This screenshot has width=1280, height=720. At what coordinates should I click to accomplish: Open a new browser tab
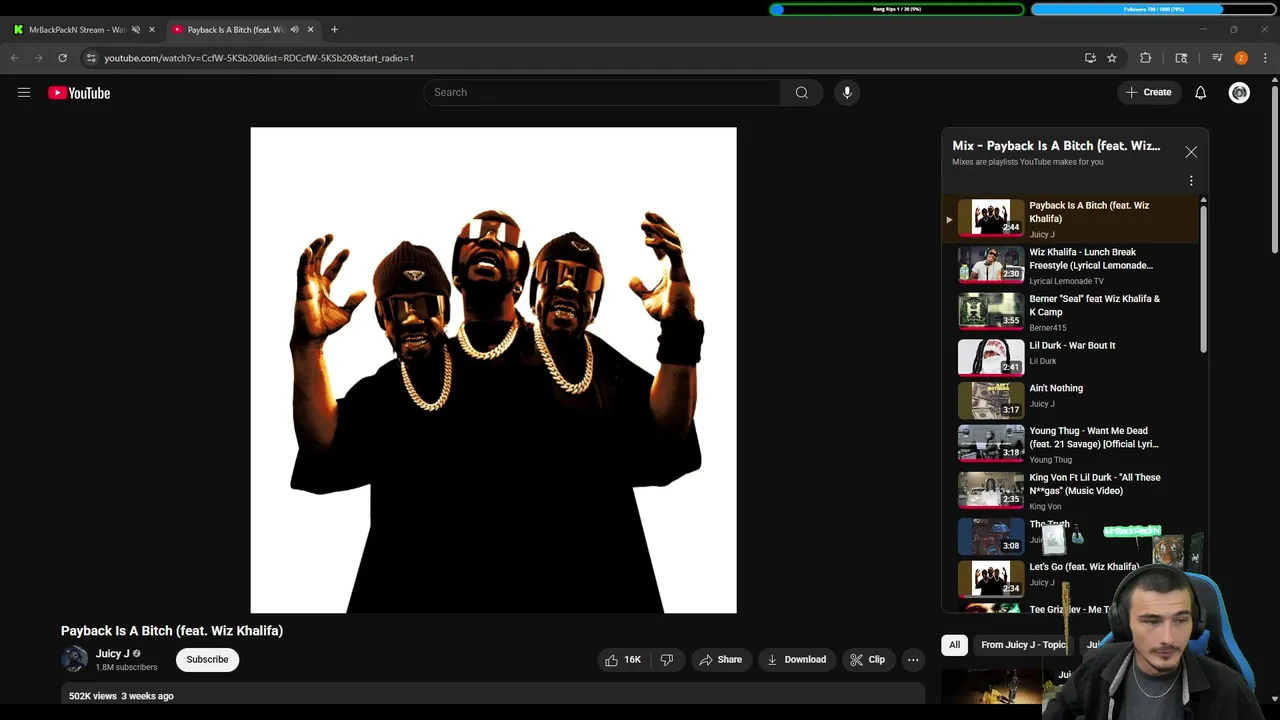click(x=334, y=30)
